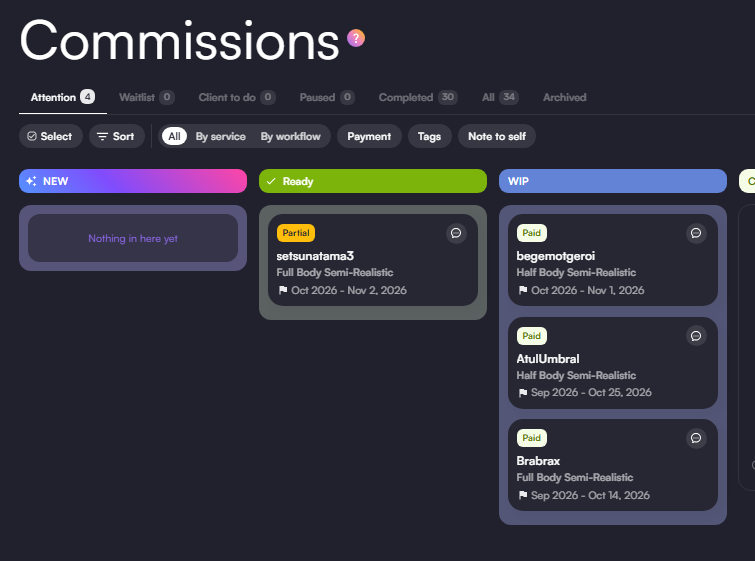Image resolution: width=755 pixels, height=561 pixels.
Task: Click date 'Sep 2026 - Oct 25, 2026'
Action: pyautogui.click(x=591, y=392)
